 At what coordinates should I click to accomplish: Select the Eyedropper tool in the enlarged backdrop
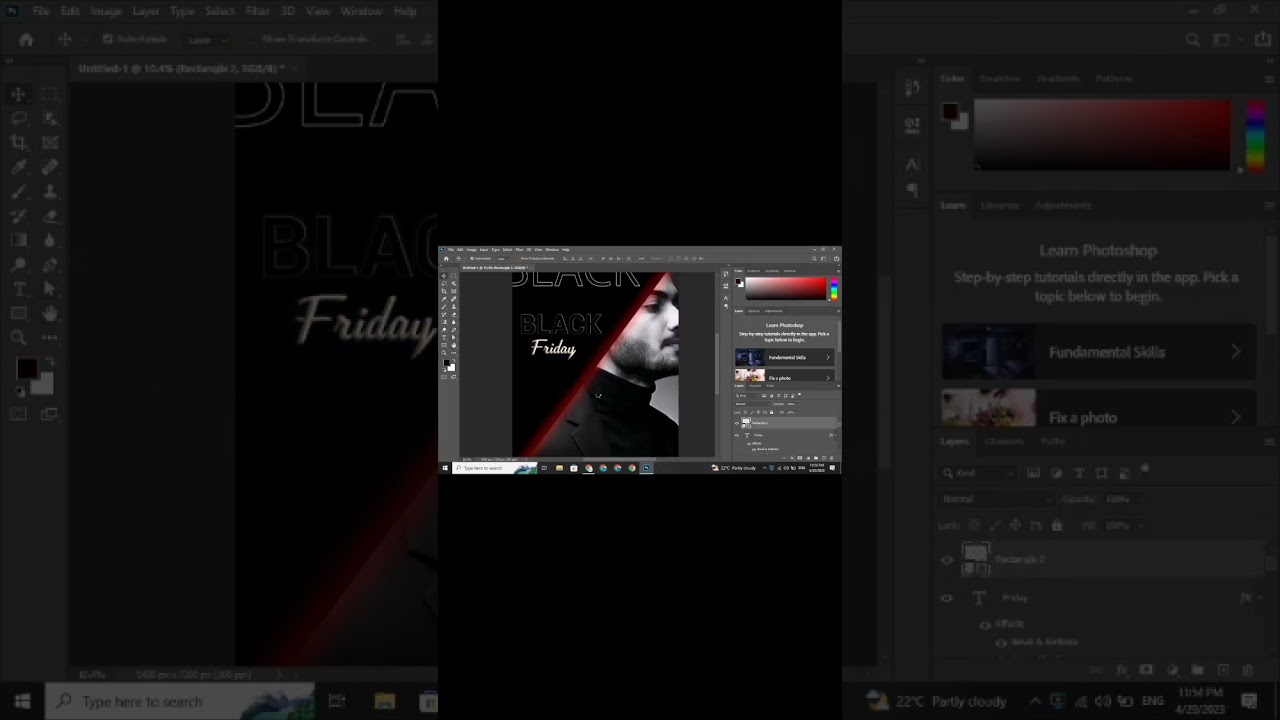tap(19, 167)
